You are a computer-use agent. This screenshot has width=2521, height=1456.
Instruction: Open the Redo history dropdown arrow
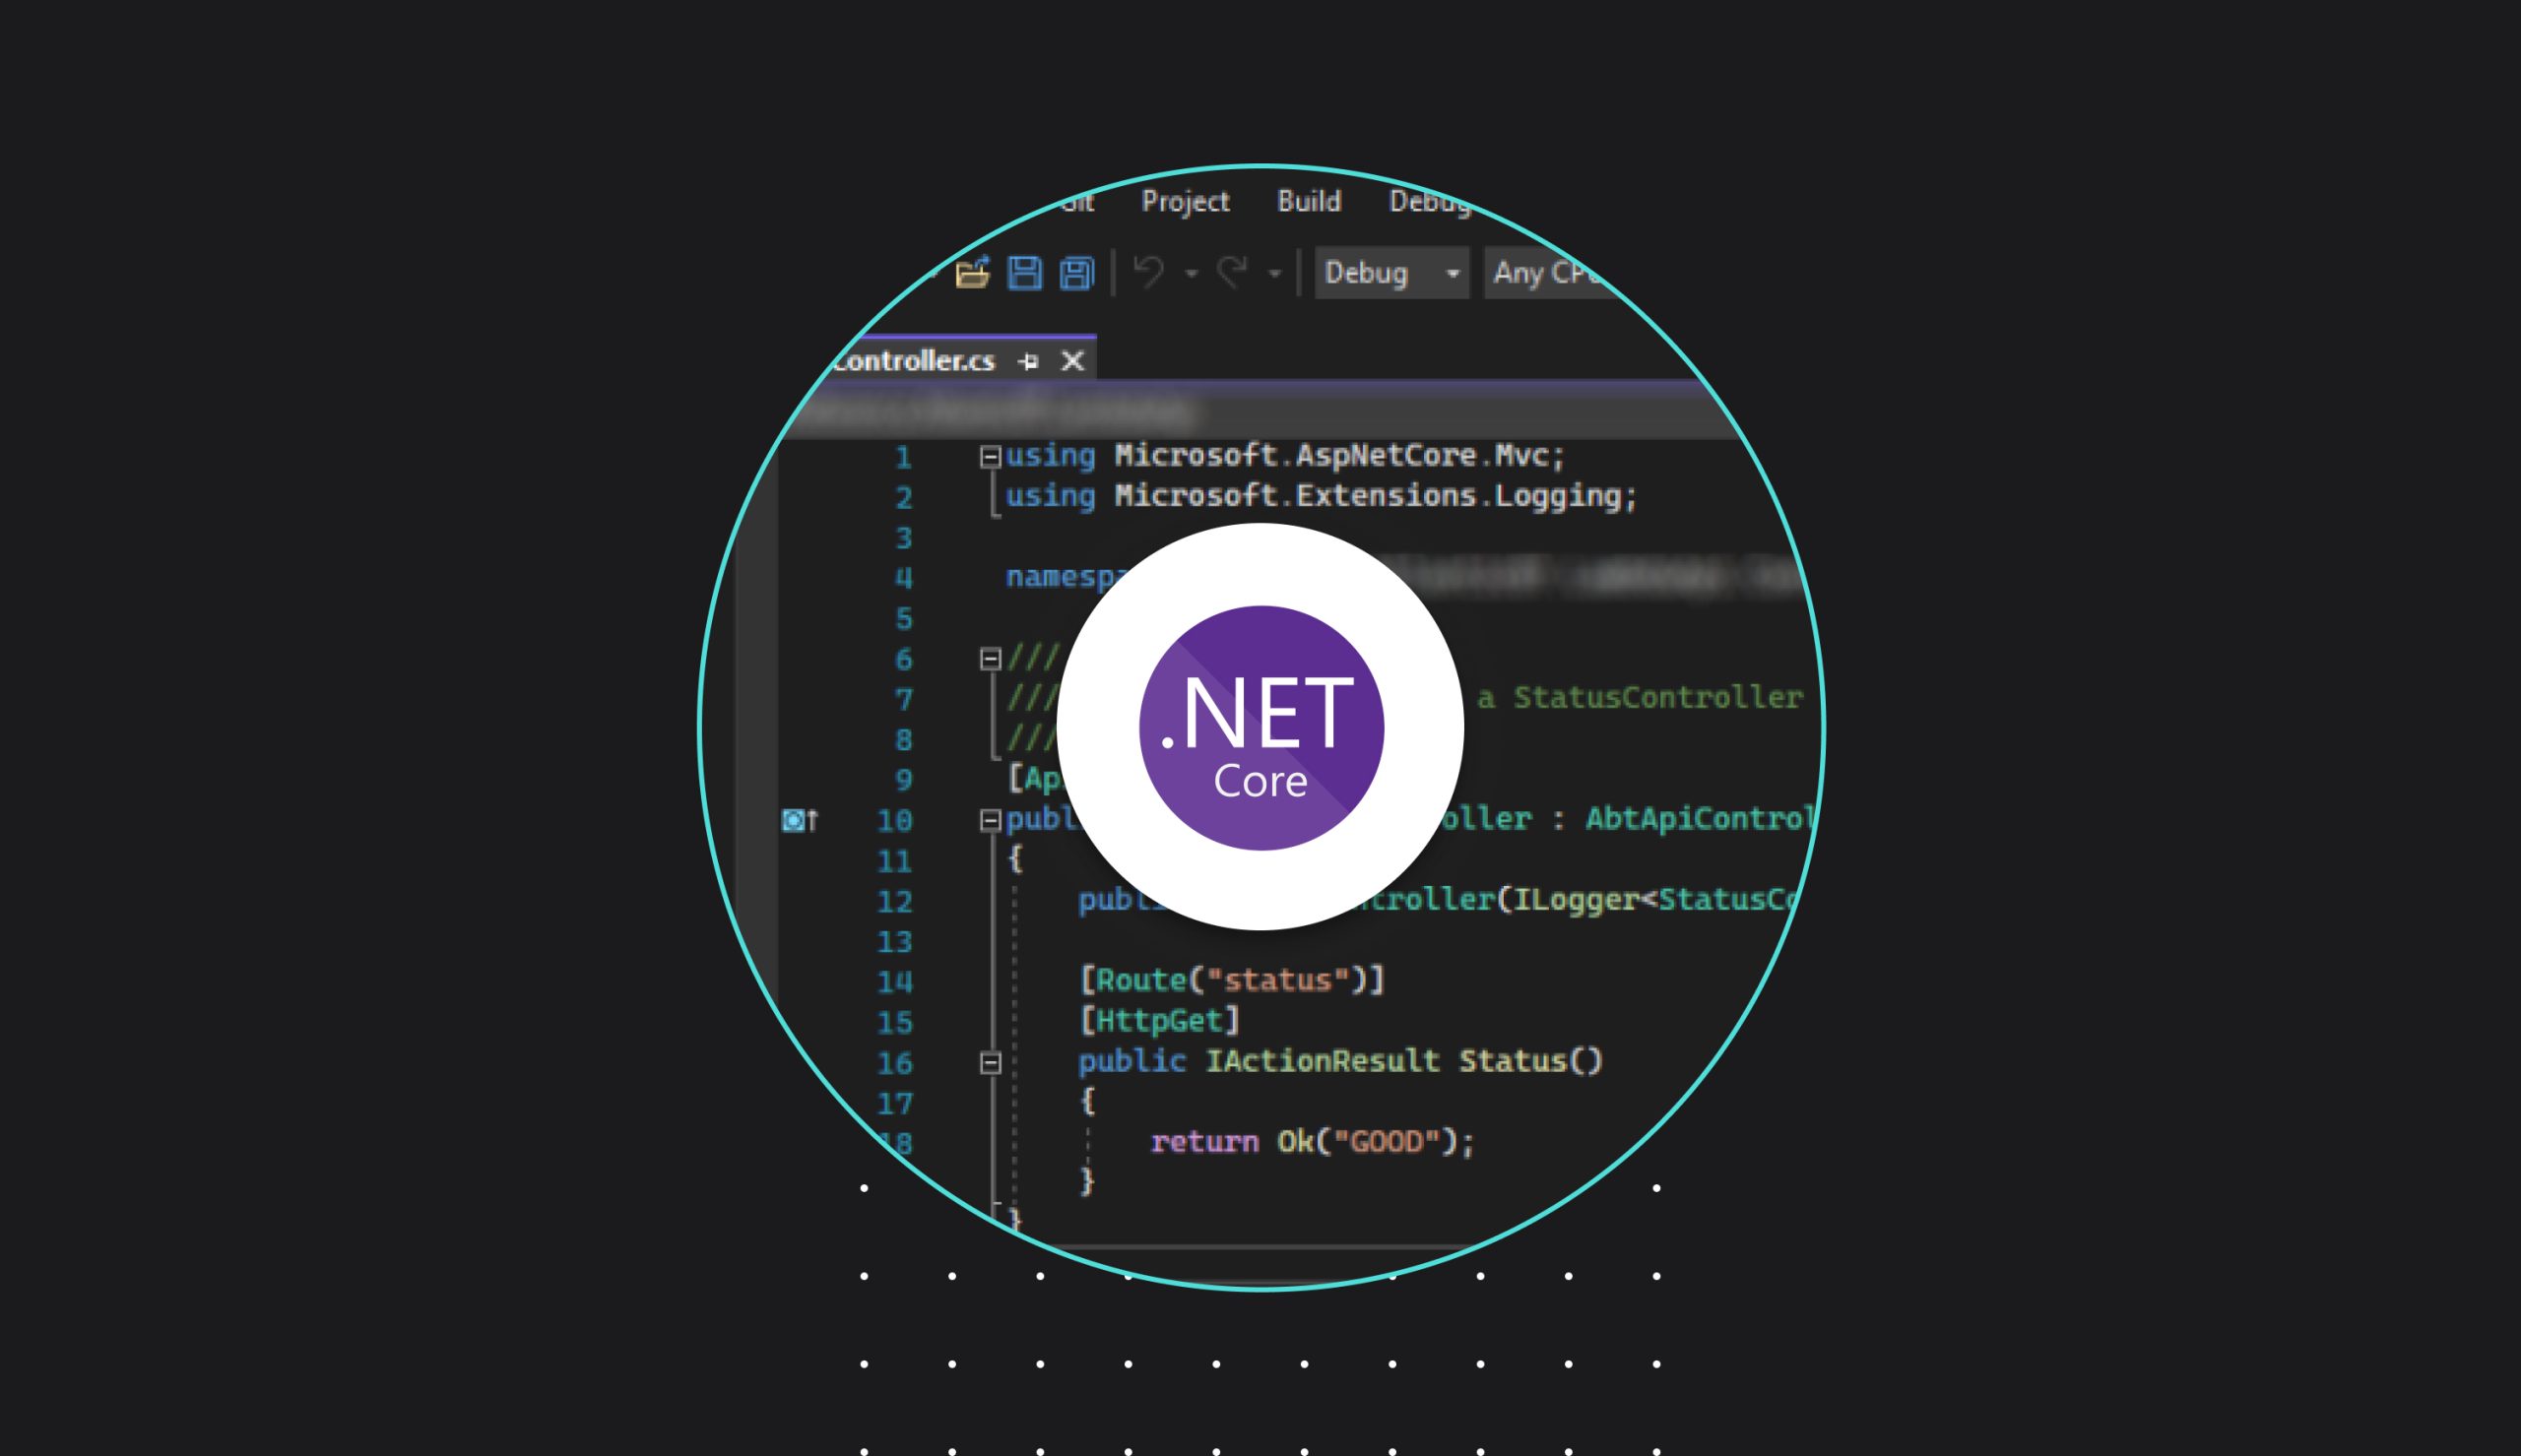pyautogui.click(x=1274, y=273)
